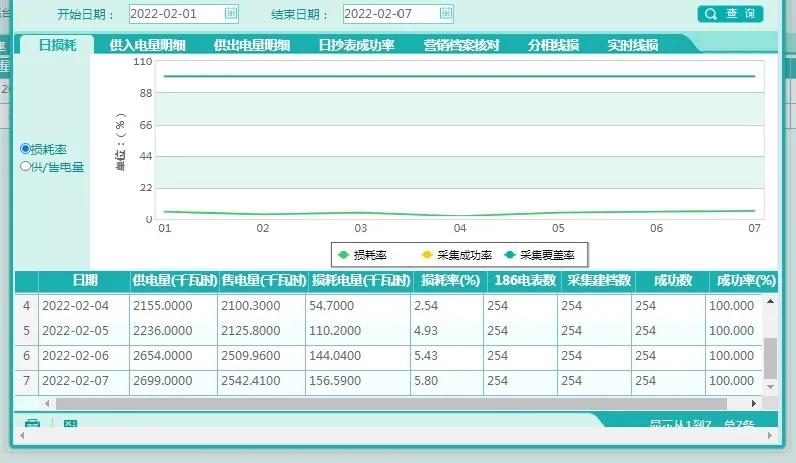
Task: Click the table's horizontal scrollbar thumb
Action: coord(391,404)
